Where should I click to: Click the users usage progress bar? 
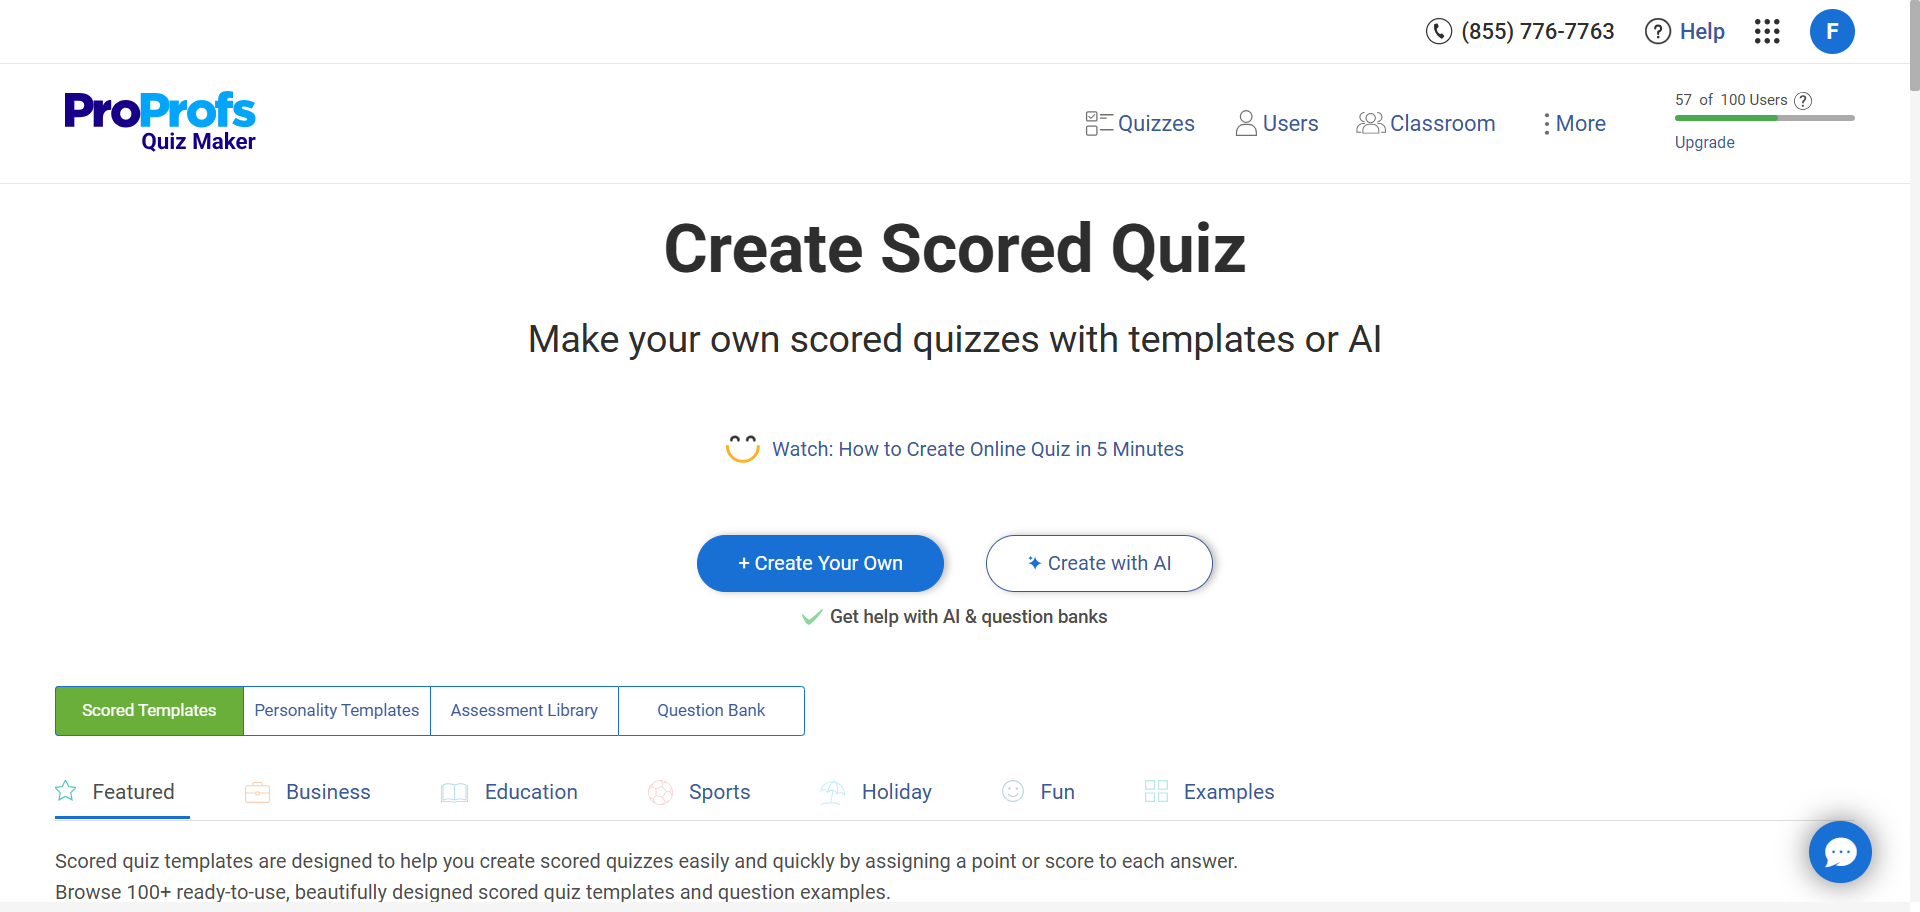(x=1764, y=118)
